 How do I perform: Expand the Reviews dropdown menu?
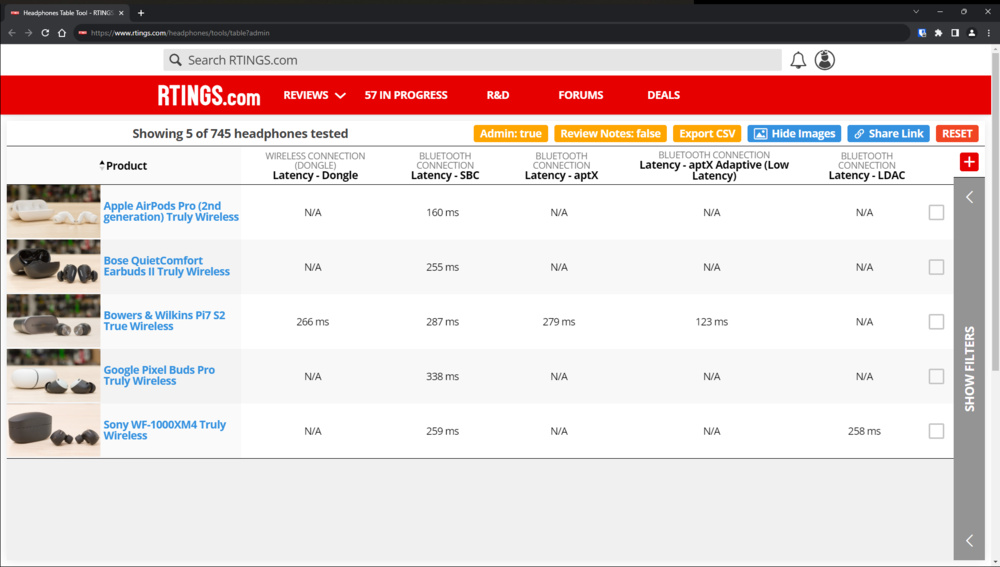coord(314,95)
